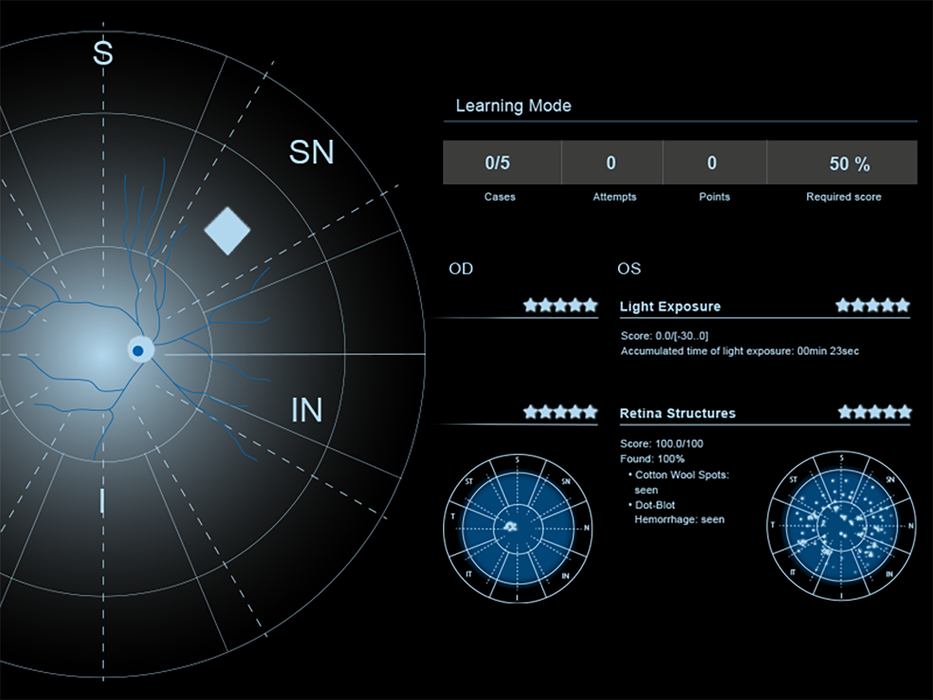Click the lower star rating in OD column
The height and width of the screenshot is (700, 933).
560,411
